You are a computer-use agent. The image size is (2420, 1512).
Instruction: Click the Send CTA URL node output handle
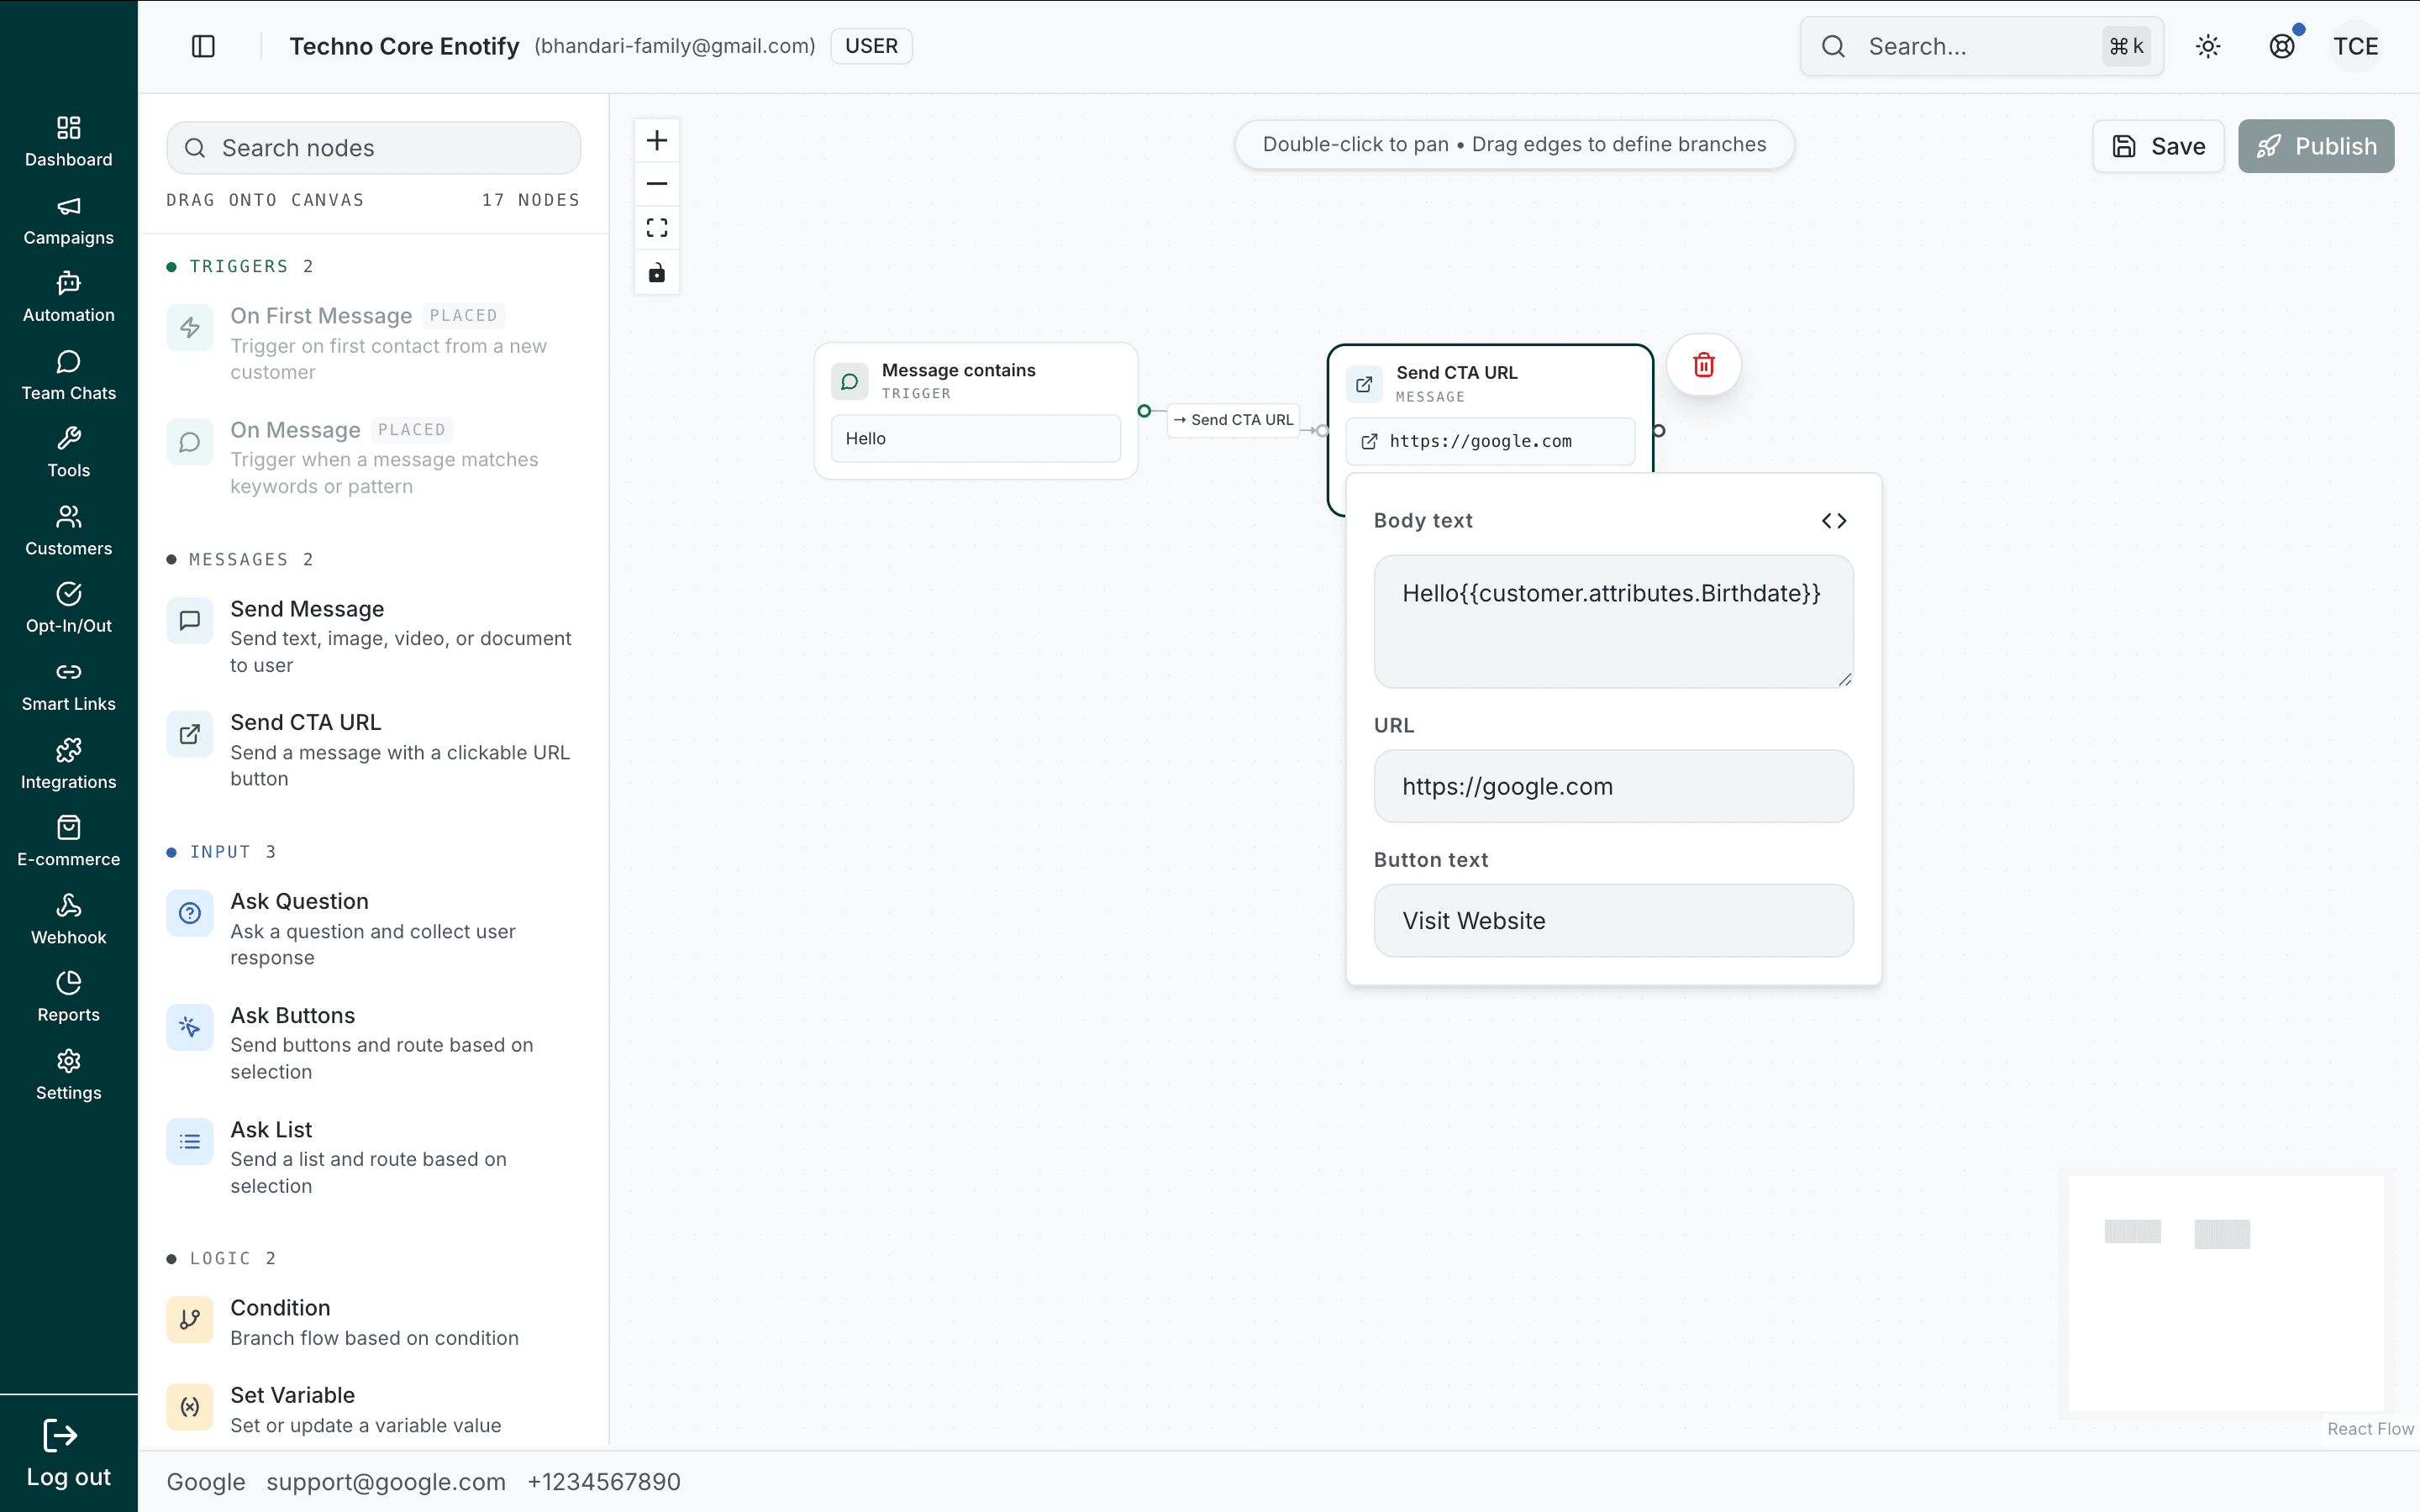pyautogui.click(x=1659, y=431)
